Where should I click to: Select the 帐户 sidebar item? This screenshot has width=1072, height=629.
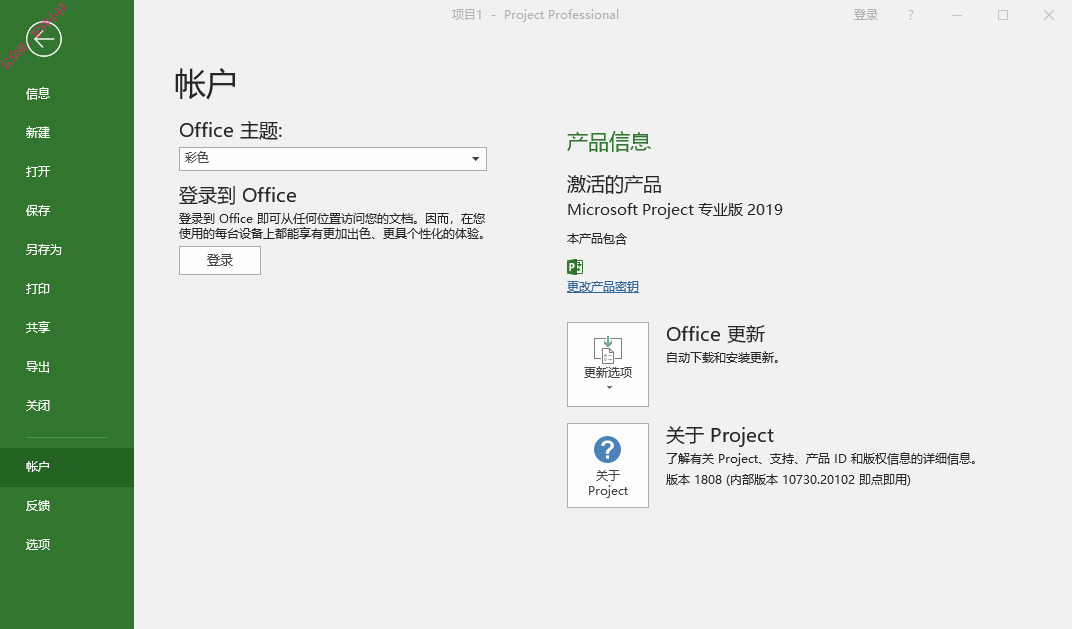point(67,467)
